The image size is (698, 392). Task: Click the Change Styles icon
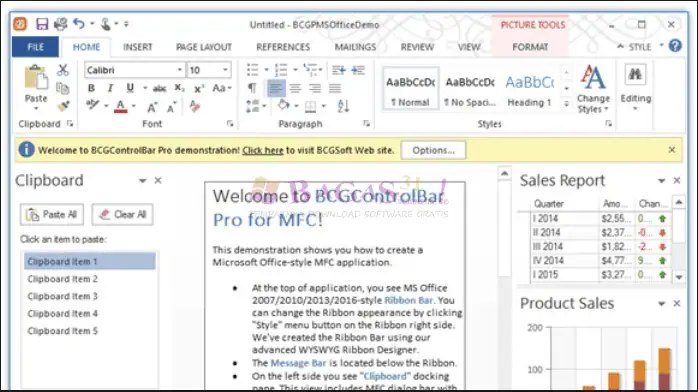click(593, 77)
